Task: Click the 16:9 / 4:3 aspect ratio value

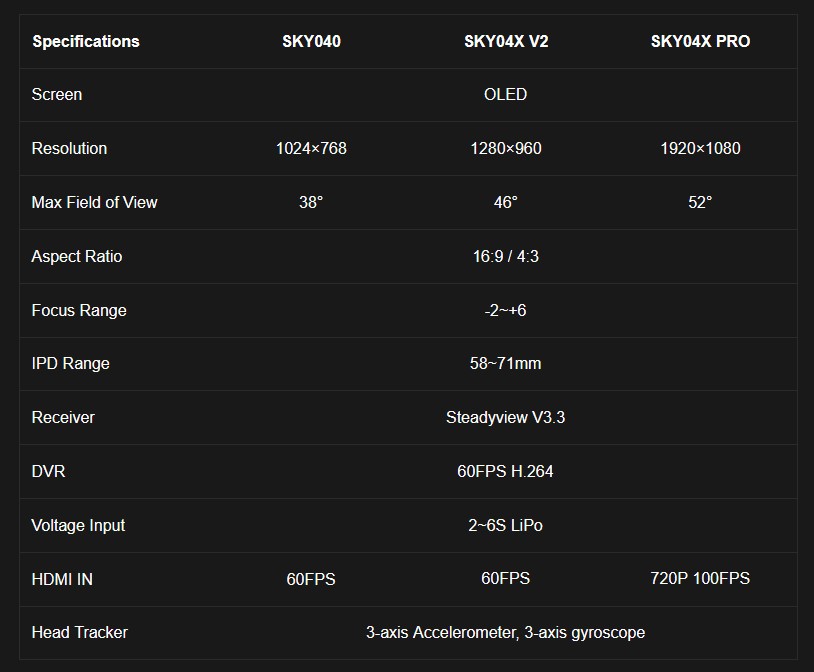Action: click(x=506, y=256)
